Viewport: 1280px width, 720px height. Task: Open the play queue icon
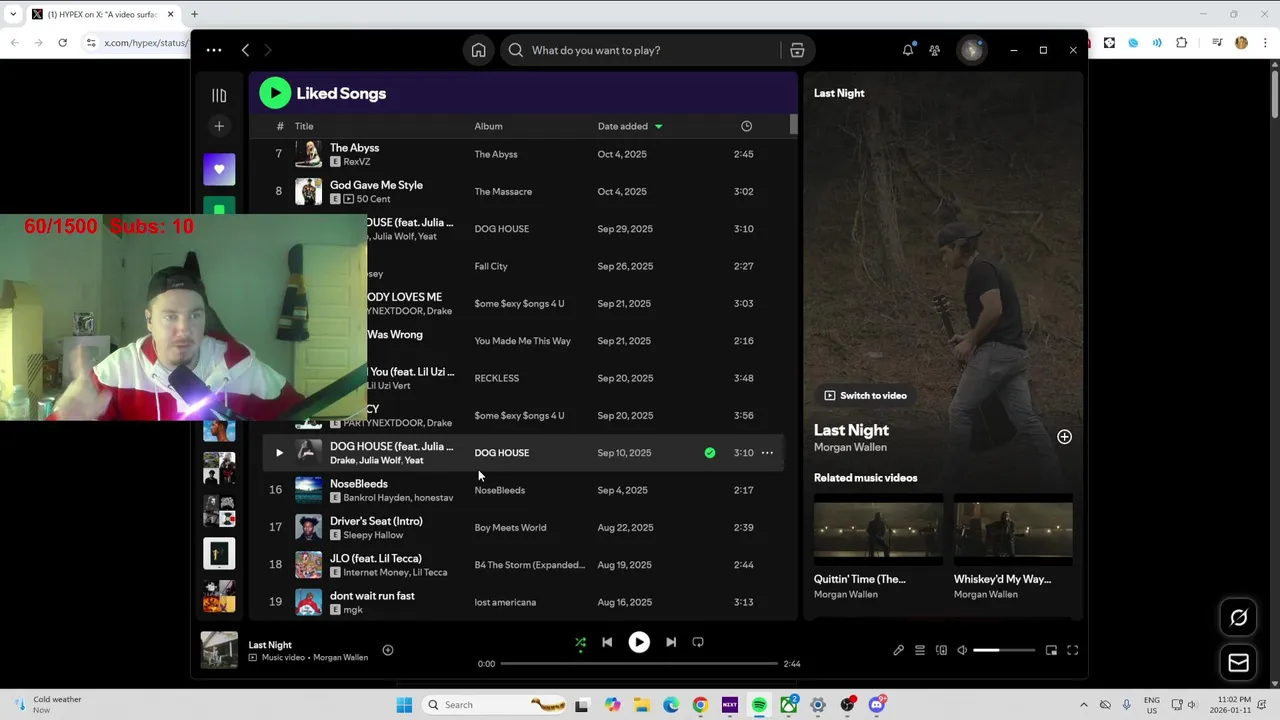[920, 650]
